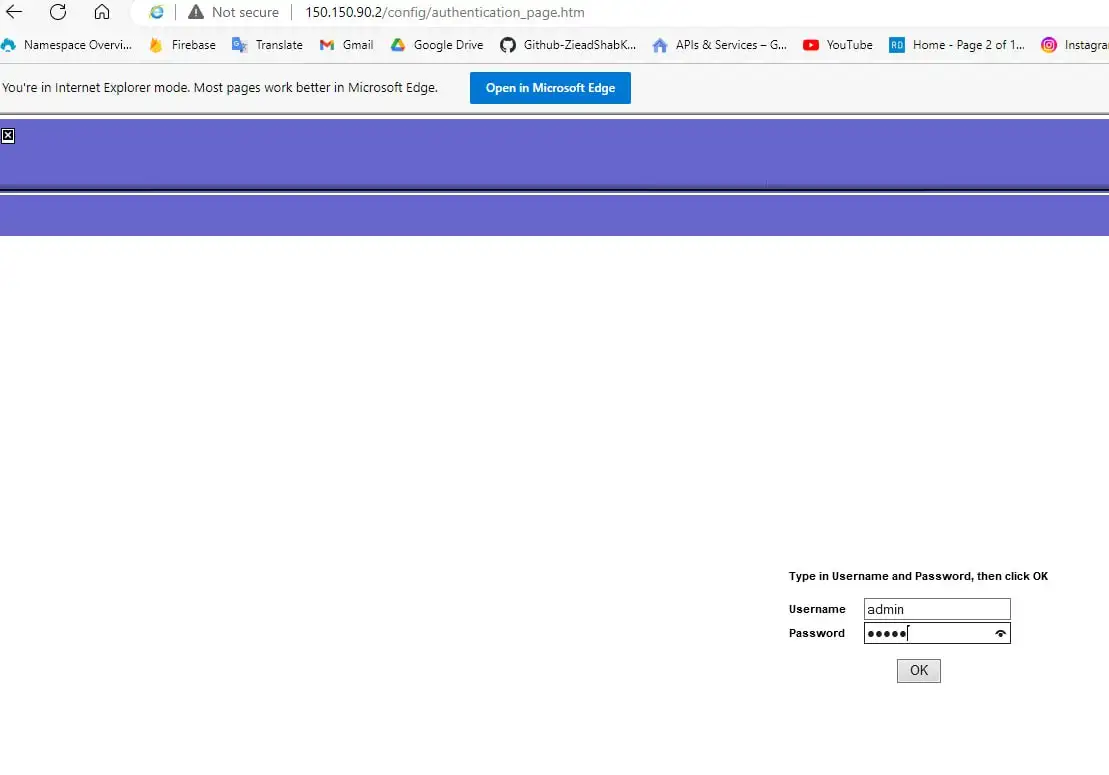The height and width of the screenshot is (775, 1109).
Task: Open the Firebase bookmark
Action: pyautogui.click(x=183, y=45)
